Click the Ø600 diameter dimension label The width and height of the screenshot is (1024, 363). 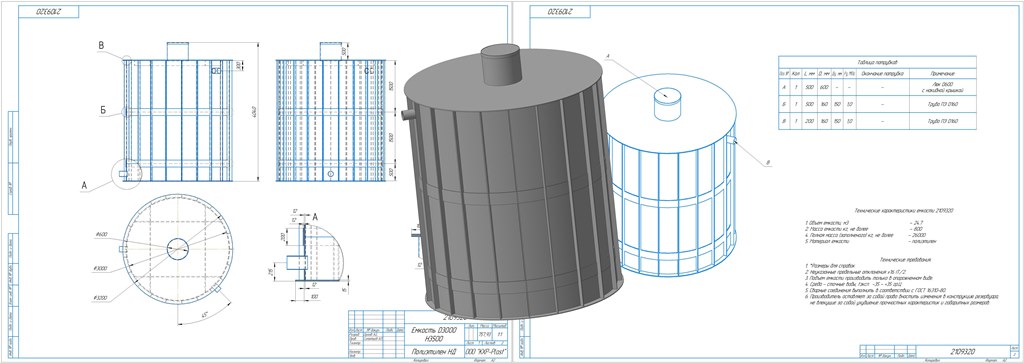101,234
